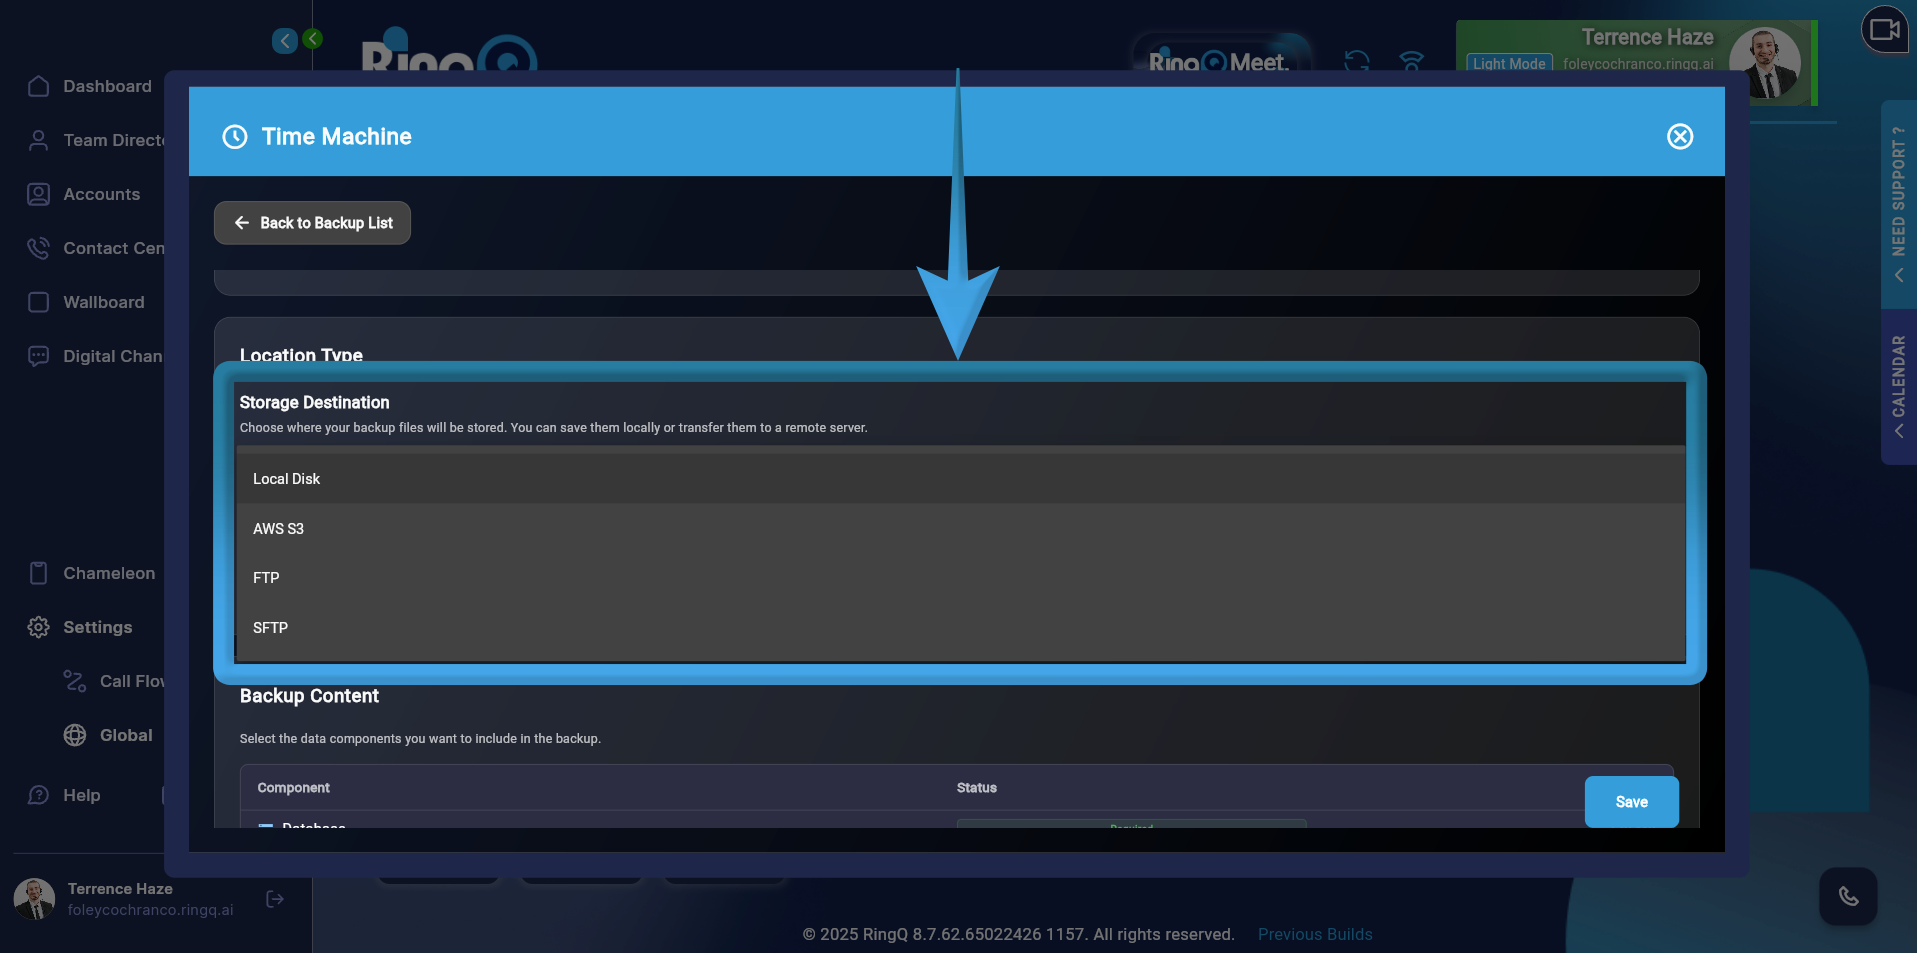Open the Contact Center icon
The width and height of the screenshot is (1917, 953).
[x=38, y=248]
